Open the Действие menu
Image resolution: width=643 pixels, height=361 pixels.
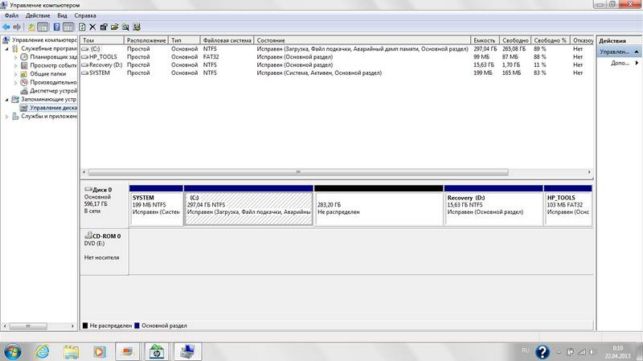click(x=38, y=16)
